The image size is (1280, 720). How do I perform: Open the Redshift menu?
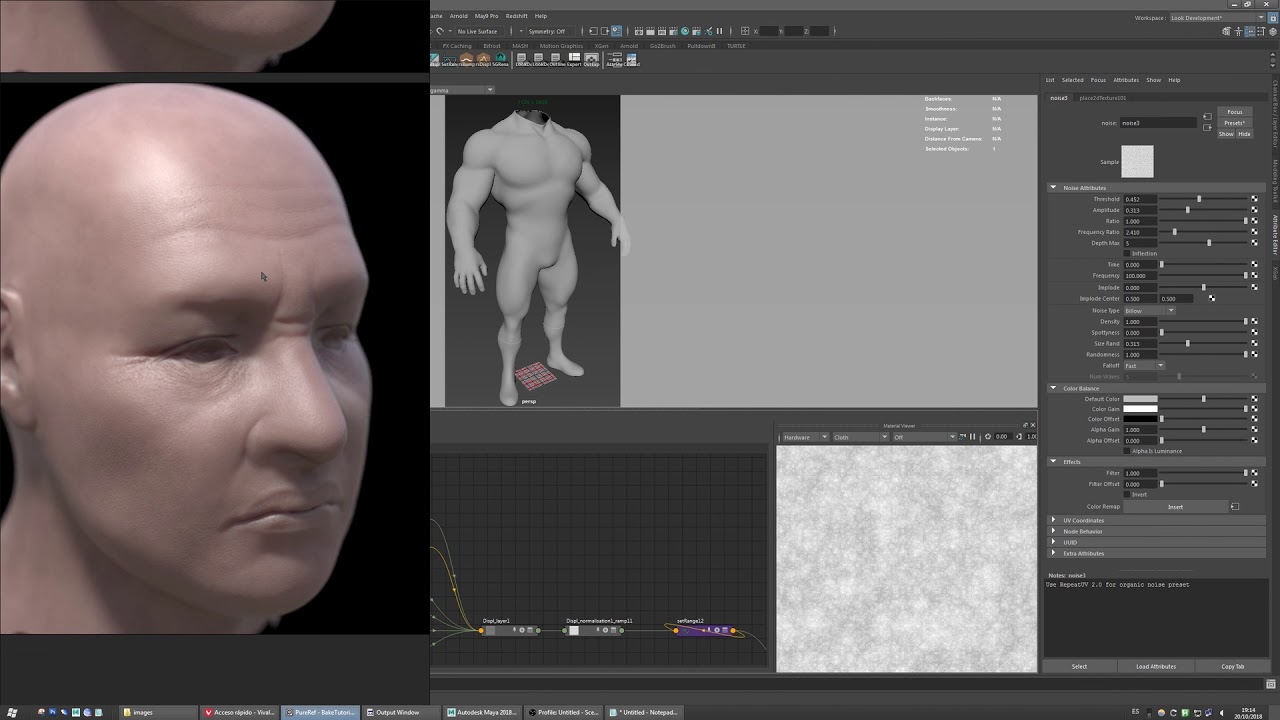coord(516,16)
